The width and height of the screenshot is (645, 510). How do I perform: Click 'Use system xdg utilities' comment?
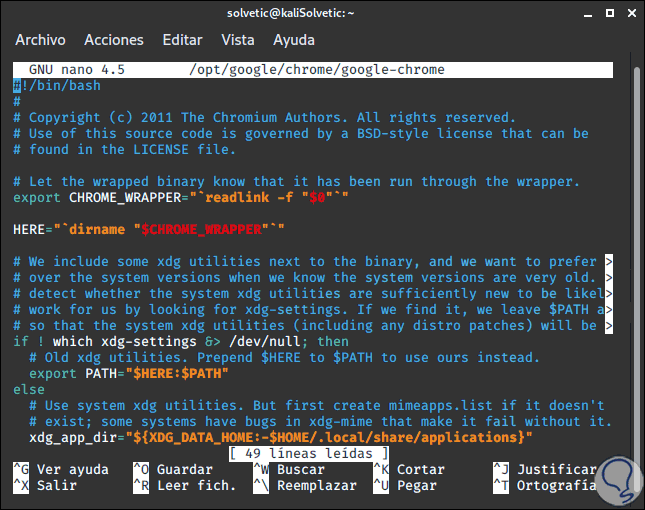click(x=316, y=406)
